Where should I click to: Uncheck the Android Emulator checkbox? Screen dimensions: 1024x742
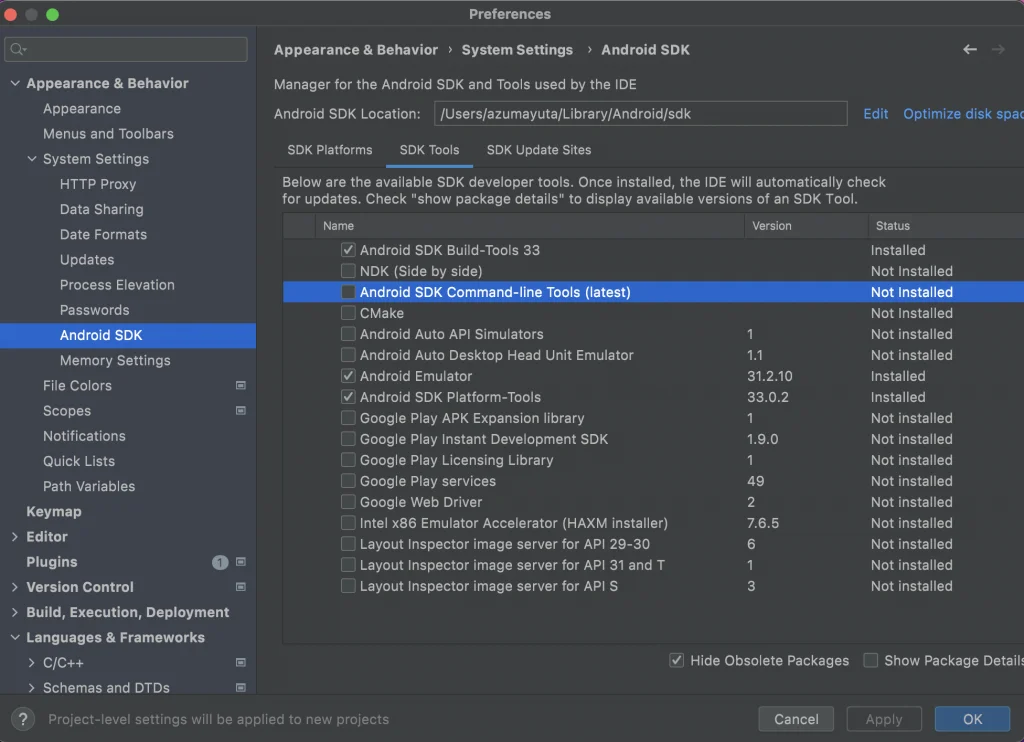(x=348, y=376)
